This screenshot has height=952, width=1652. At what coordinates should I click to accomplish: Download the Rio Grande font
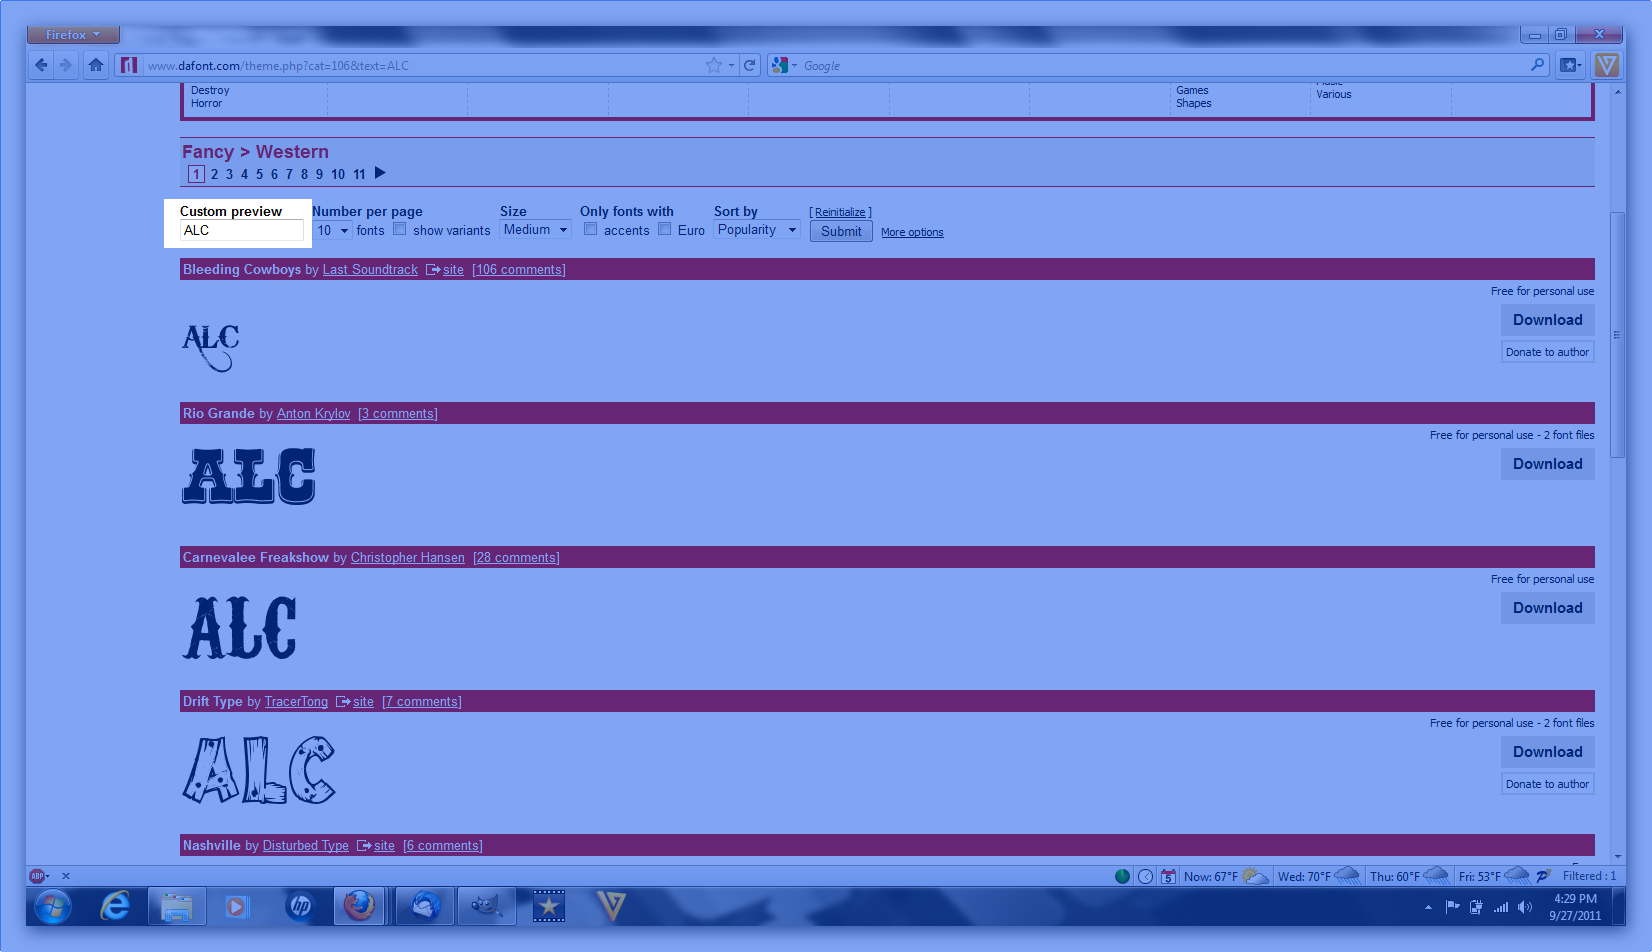pyautogui.click(x=1548, y=464)
